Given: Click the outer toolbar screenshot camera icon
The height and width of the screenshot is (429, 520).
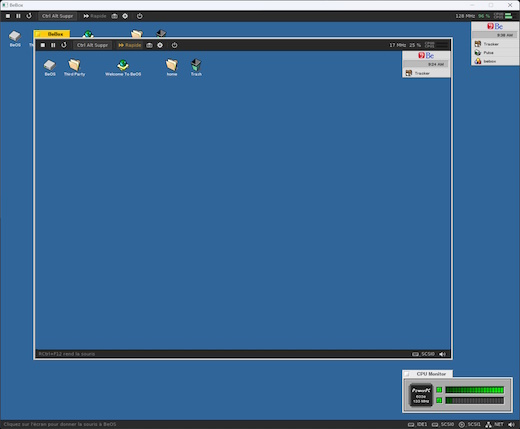Looking at the screenshot, I should pyautogui.click(x=114, y=16).
